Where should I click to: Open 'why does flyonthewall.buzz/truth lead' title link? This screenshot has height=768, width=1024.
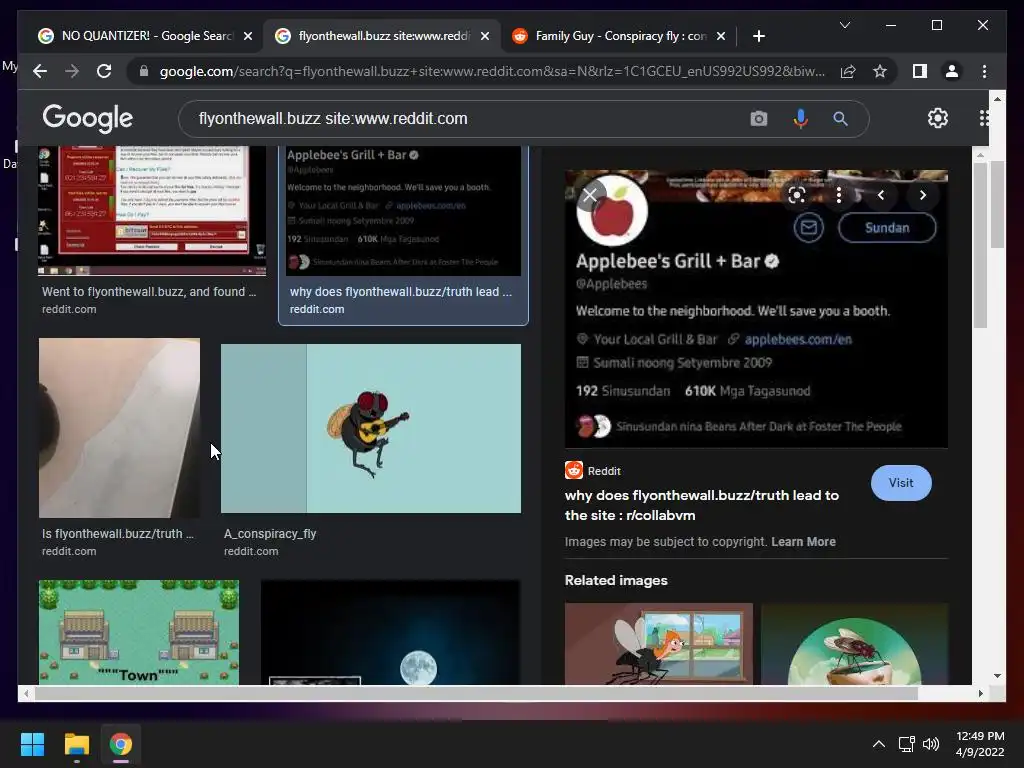(x=701, y=505)
